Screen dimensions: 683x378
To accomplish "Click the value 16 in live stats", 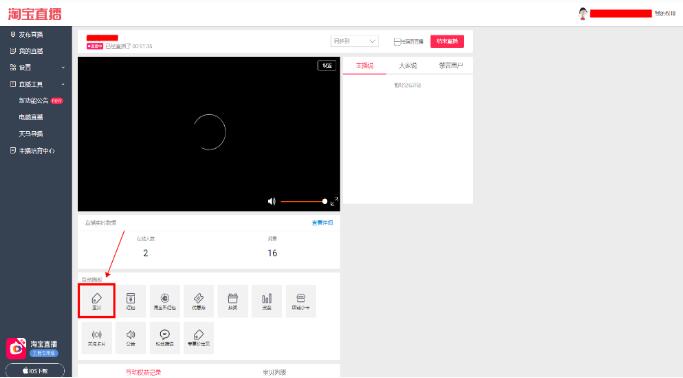I will click(272, 253).
